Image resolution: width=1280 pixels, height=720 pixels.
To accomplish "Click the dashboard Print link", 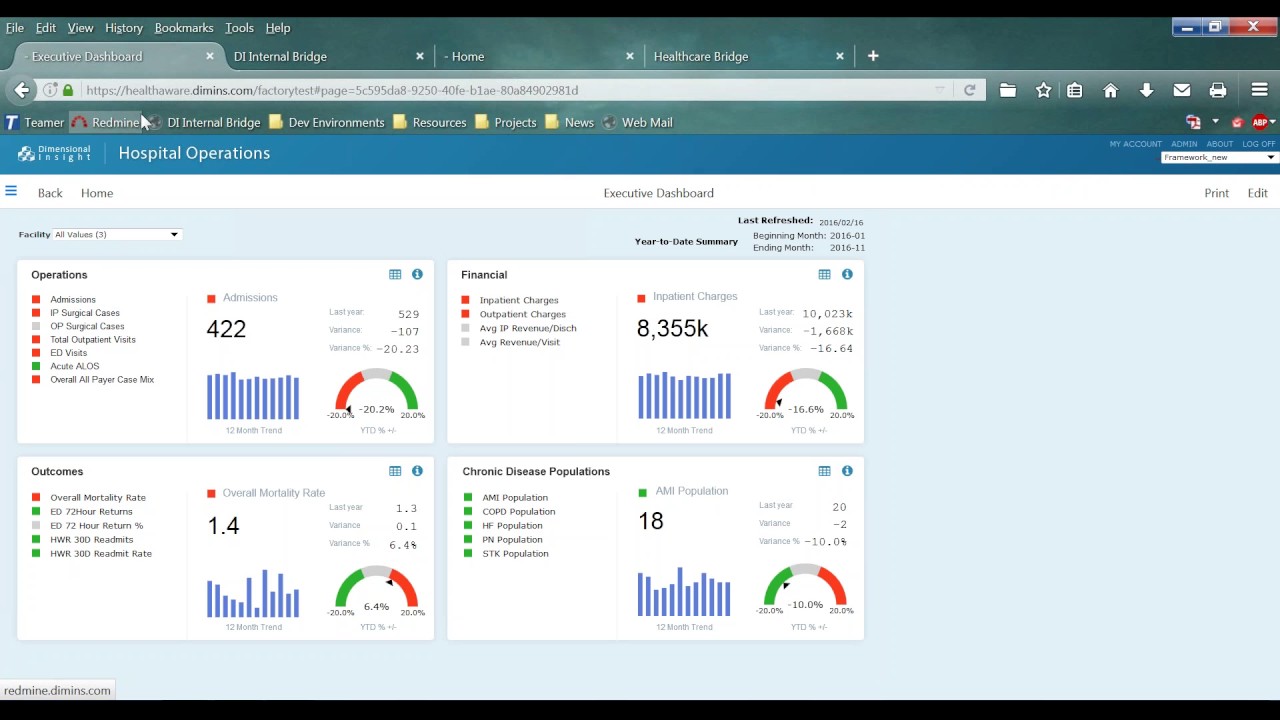I will point(1216,193).
